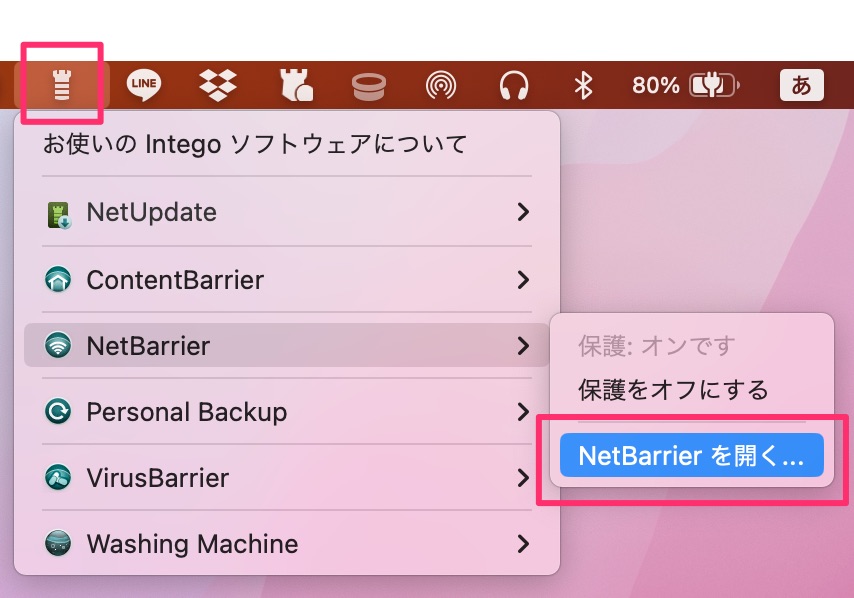Click the headphones menu bar icon
This screenshot has width=854, height=598.
point(514,86)
